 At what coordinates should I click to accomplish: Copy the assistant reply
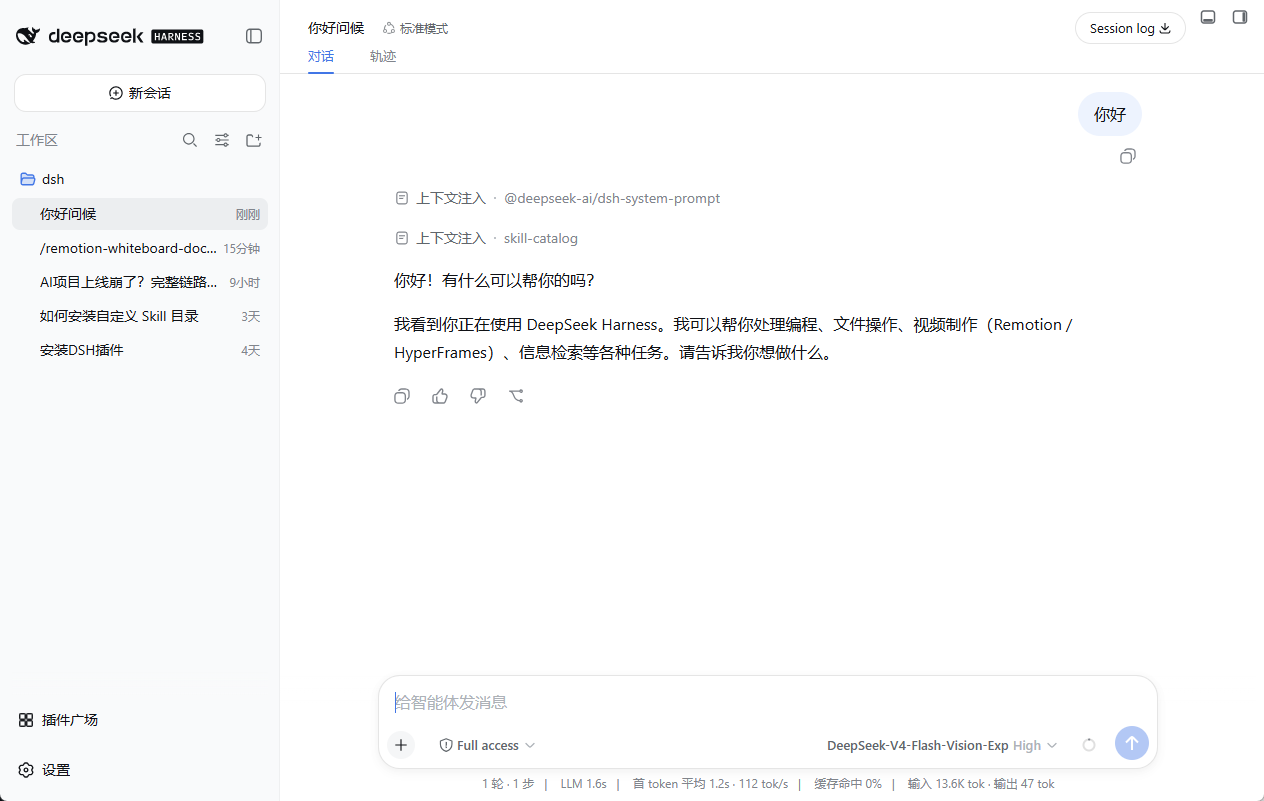402,396
